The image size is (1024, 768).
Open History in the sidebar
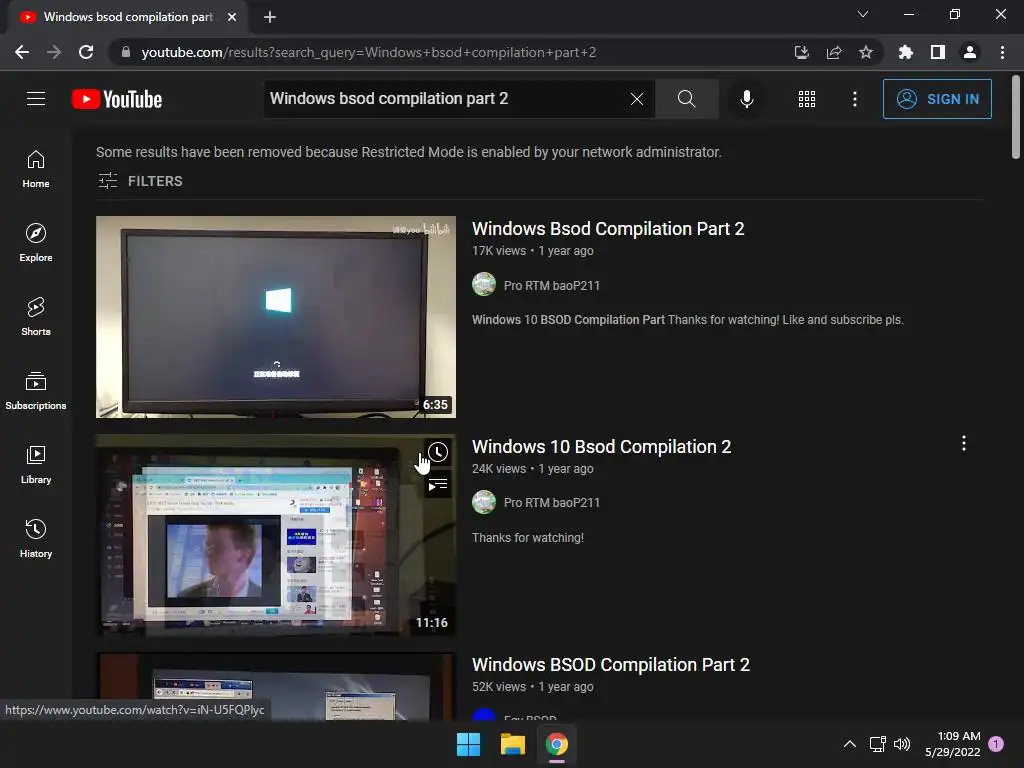pyautogui.click(x=36, y=538)
